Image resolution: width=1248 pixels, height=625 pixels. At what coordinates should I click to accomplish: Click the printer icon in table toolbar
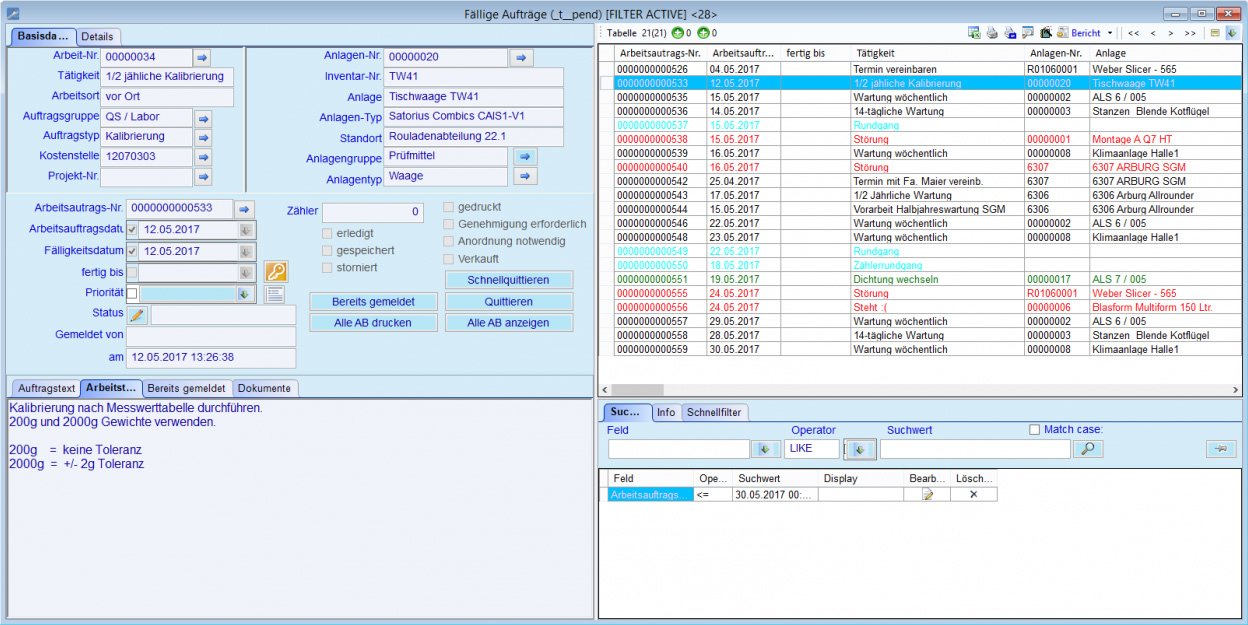[992, 33]
